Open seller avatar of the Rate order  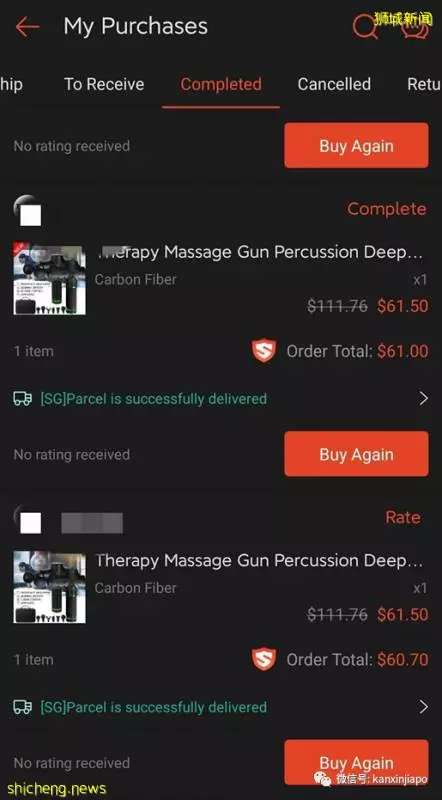point(27,519)
